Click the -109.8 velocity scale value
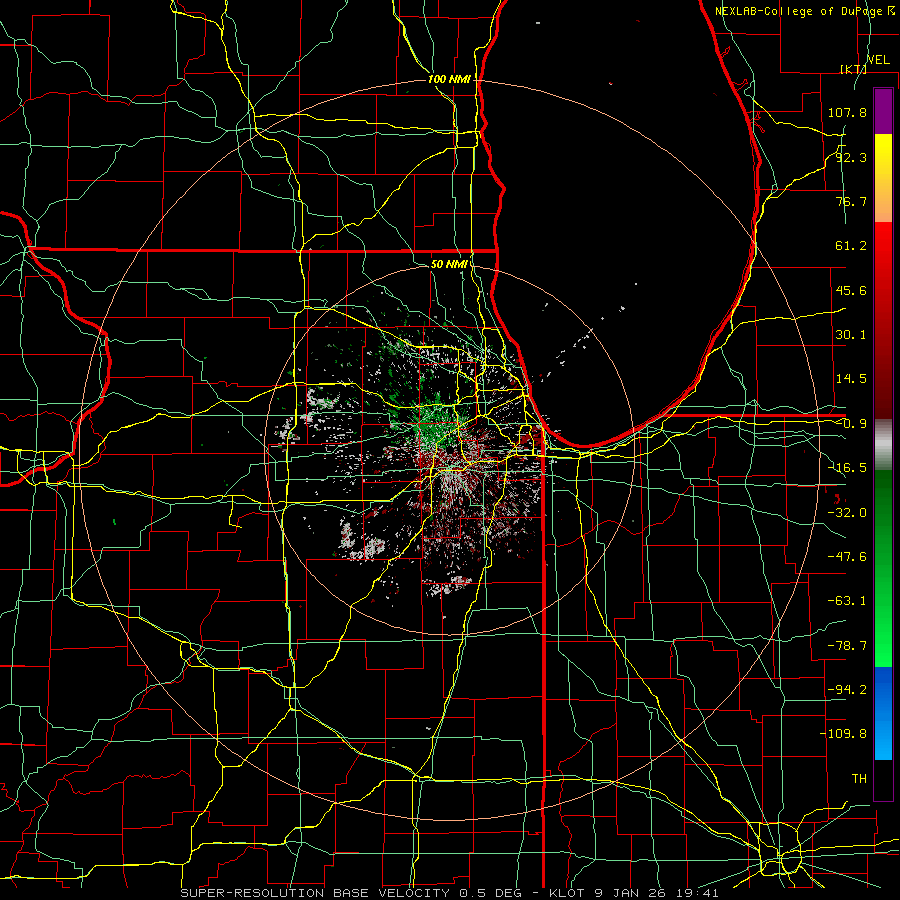900x900 pixels. [843, 734]
